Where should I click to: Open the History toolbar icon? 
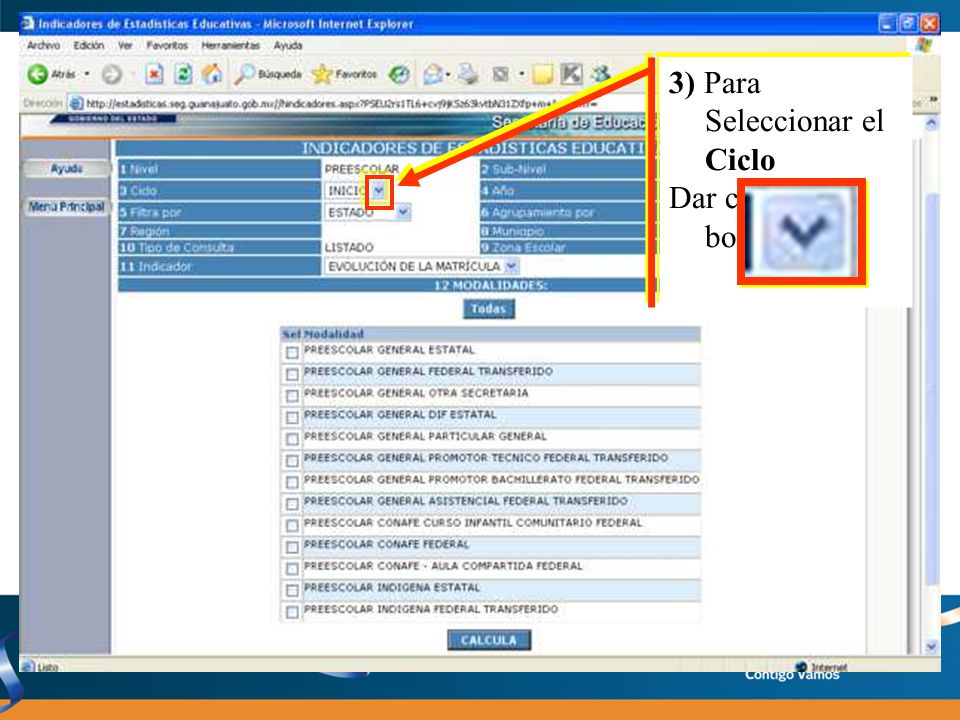click(399, 74)
